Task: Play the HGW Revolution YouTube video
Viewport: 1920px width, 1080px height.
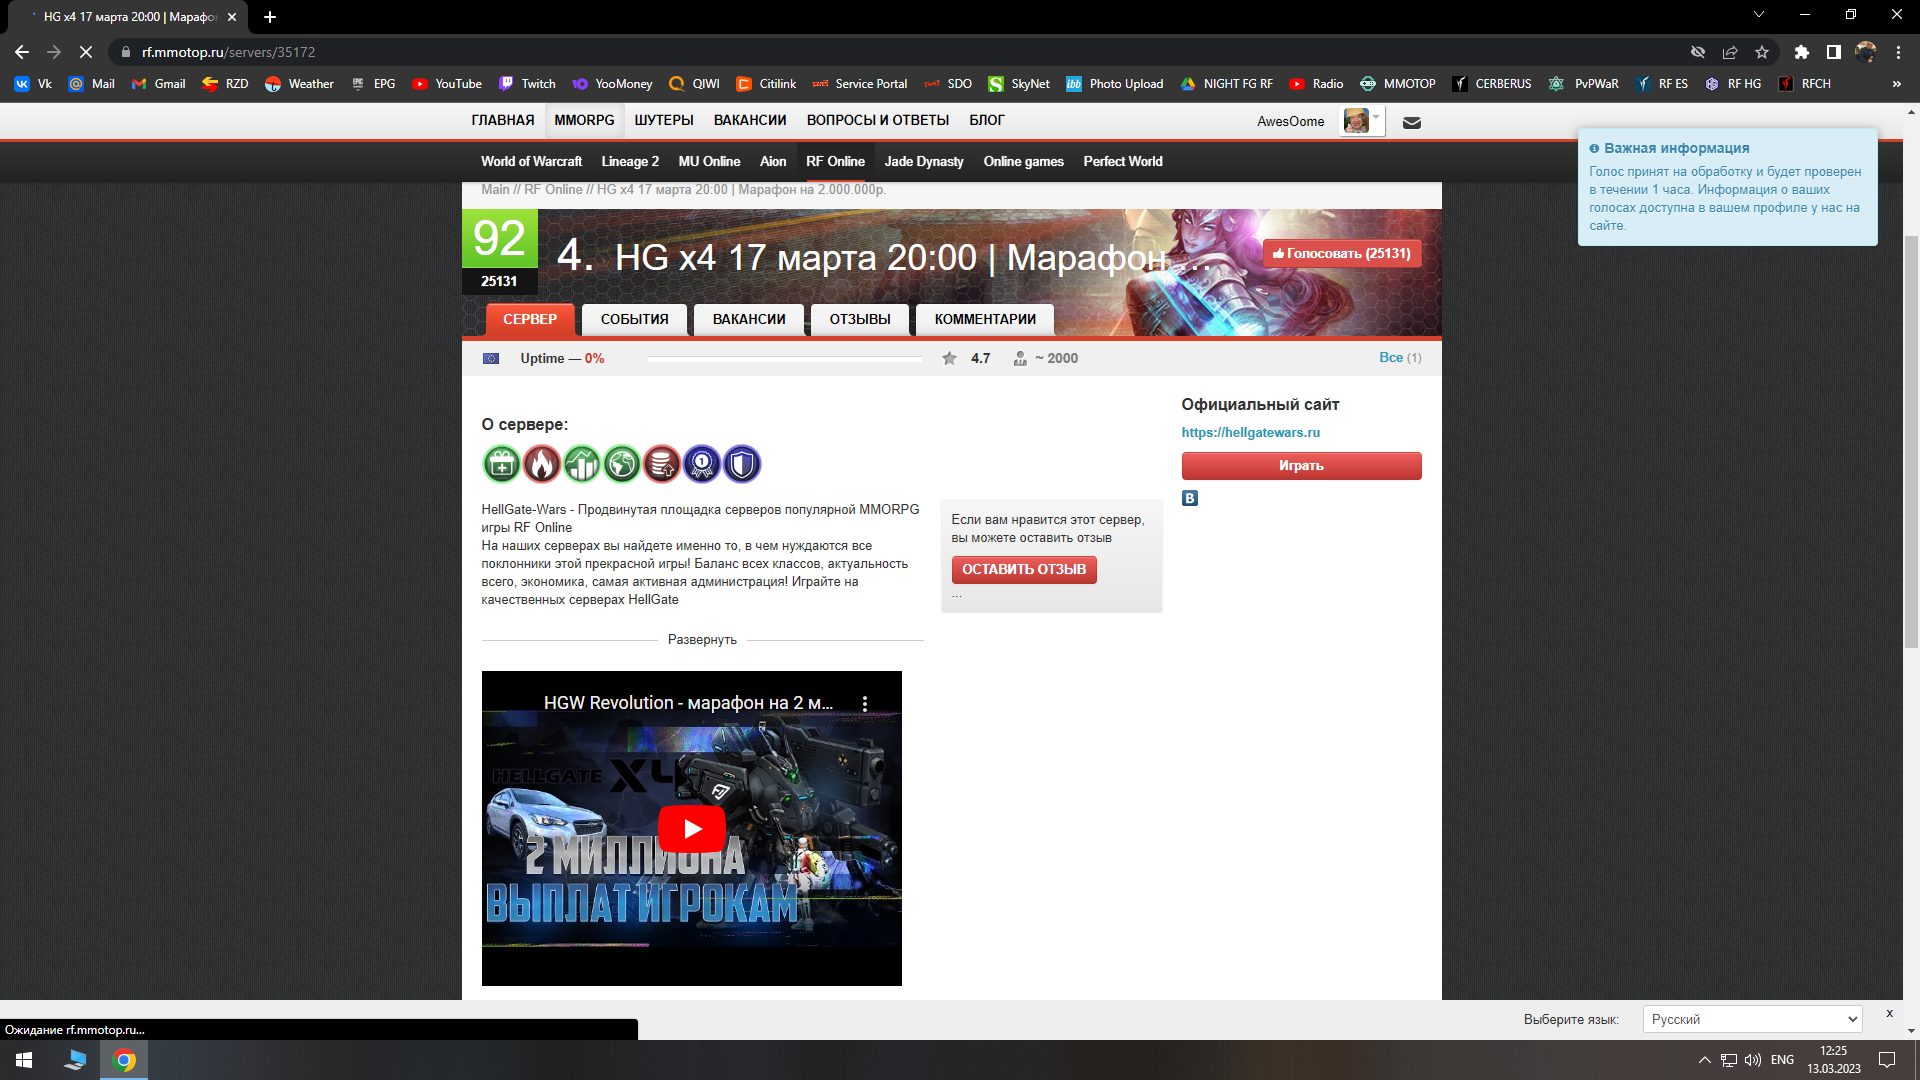Action: point(692,829)
